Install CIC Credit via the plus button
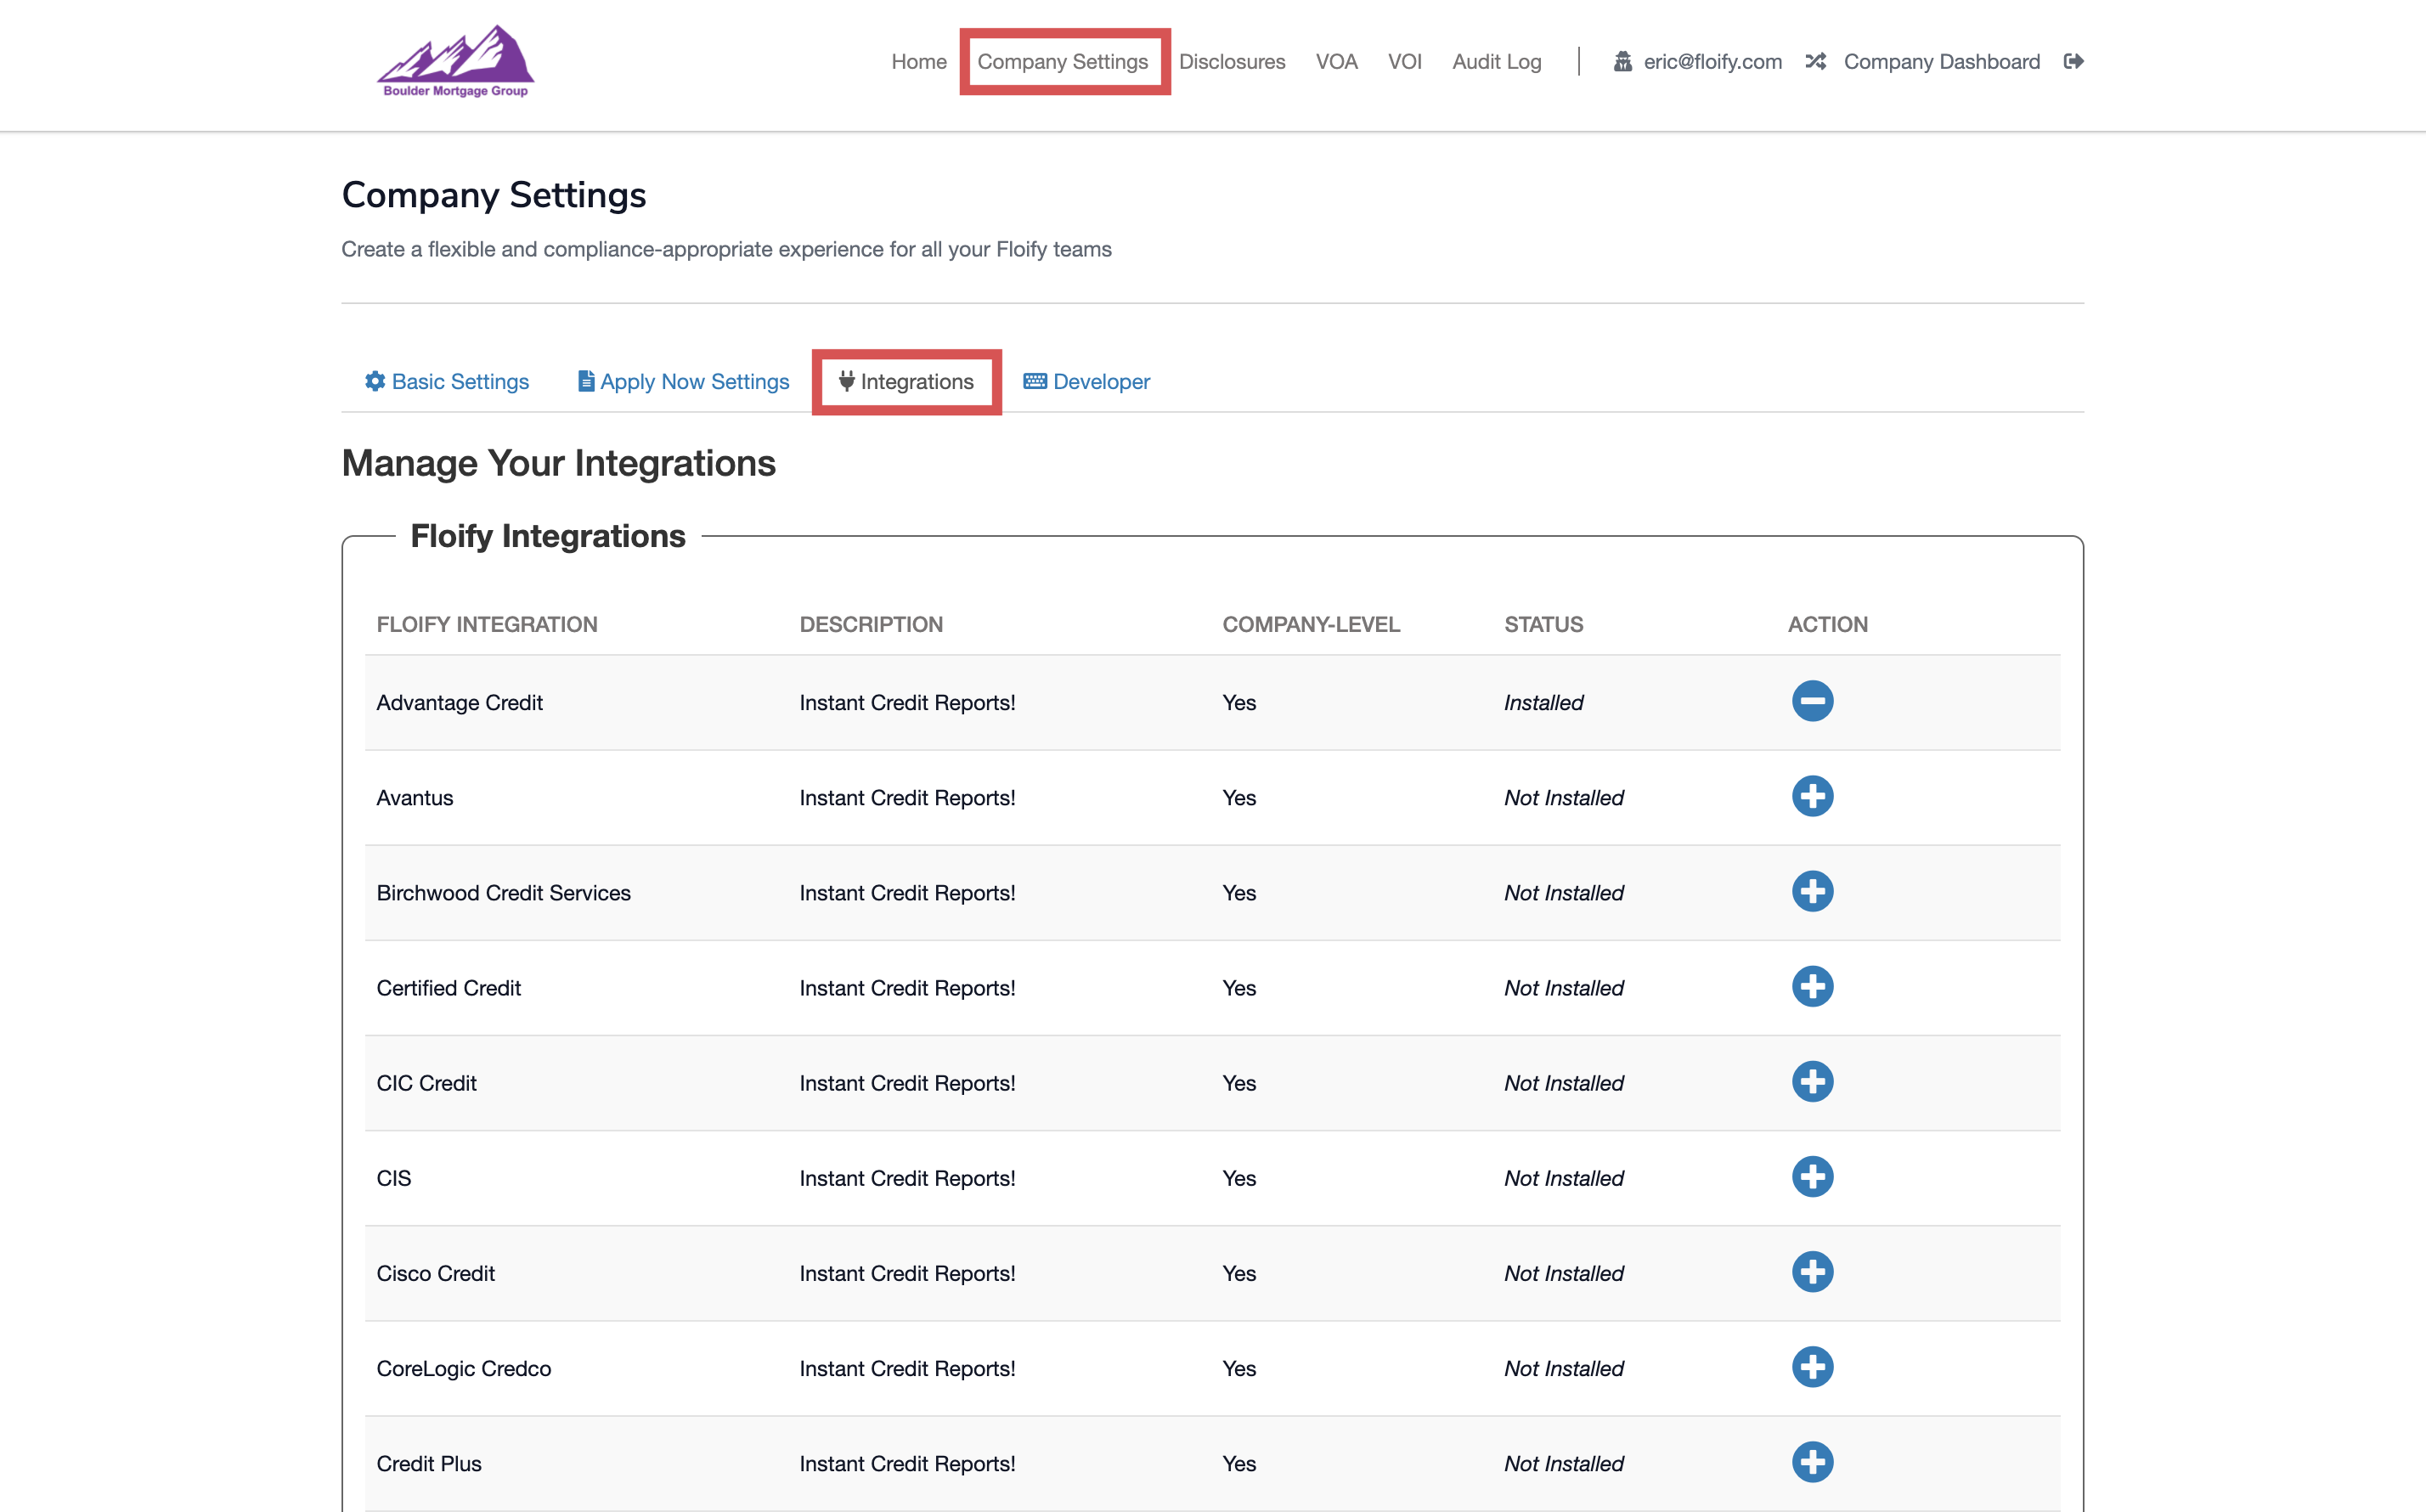The height and width of the screenshot is (1512, 2426). tap(1812, 1081)
